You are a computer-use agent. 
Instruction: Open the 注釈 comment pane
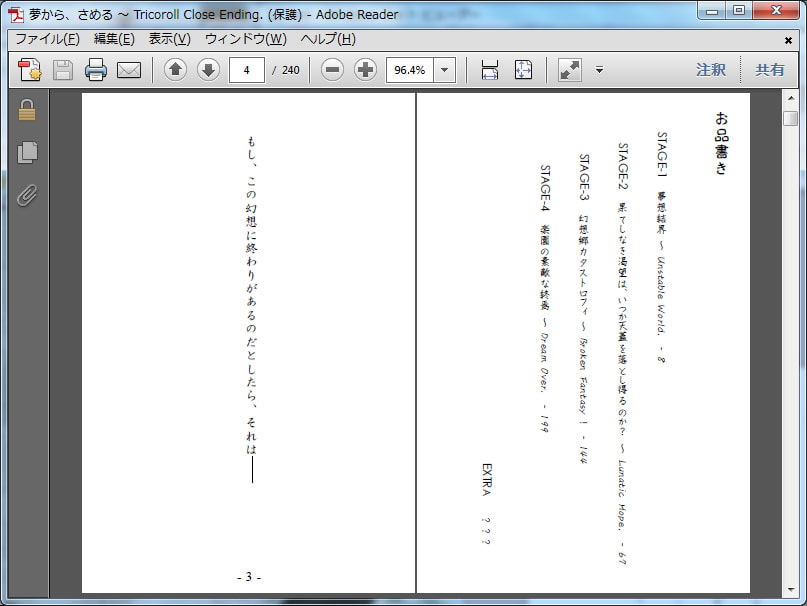711,70
